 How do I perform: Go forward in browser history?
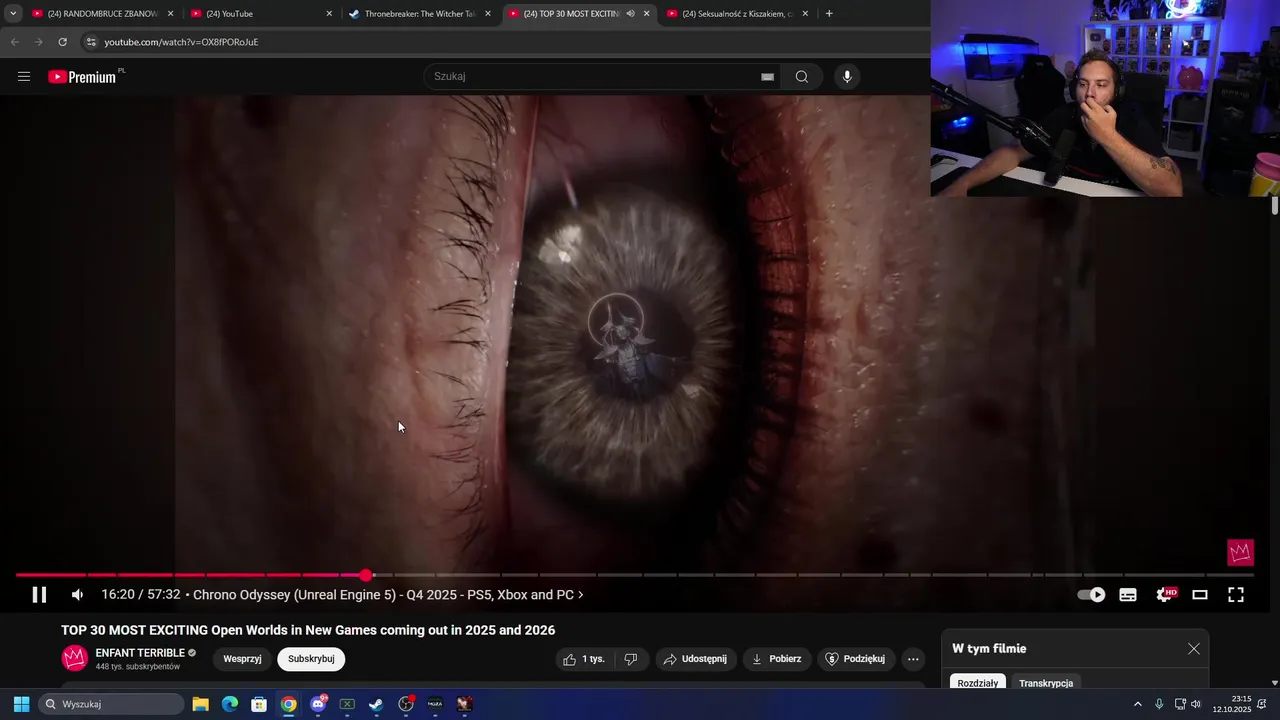(x=38, y=42)
